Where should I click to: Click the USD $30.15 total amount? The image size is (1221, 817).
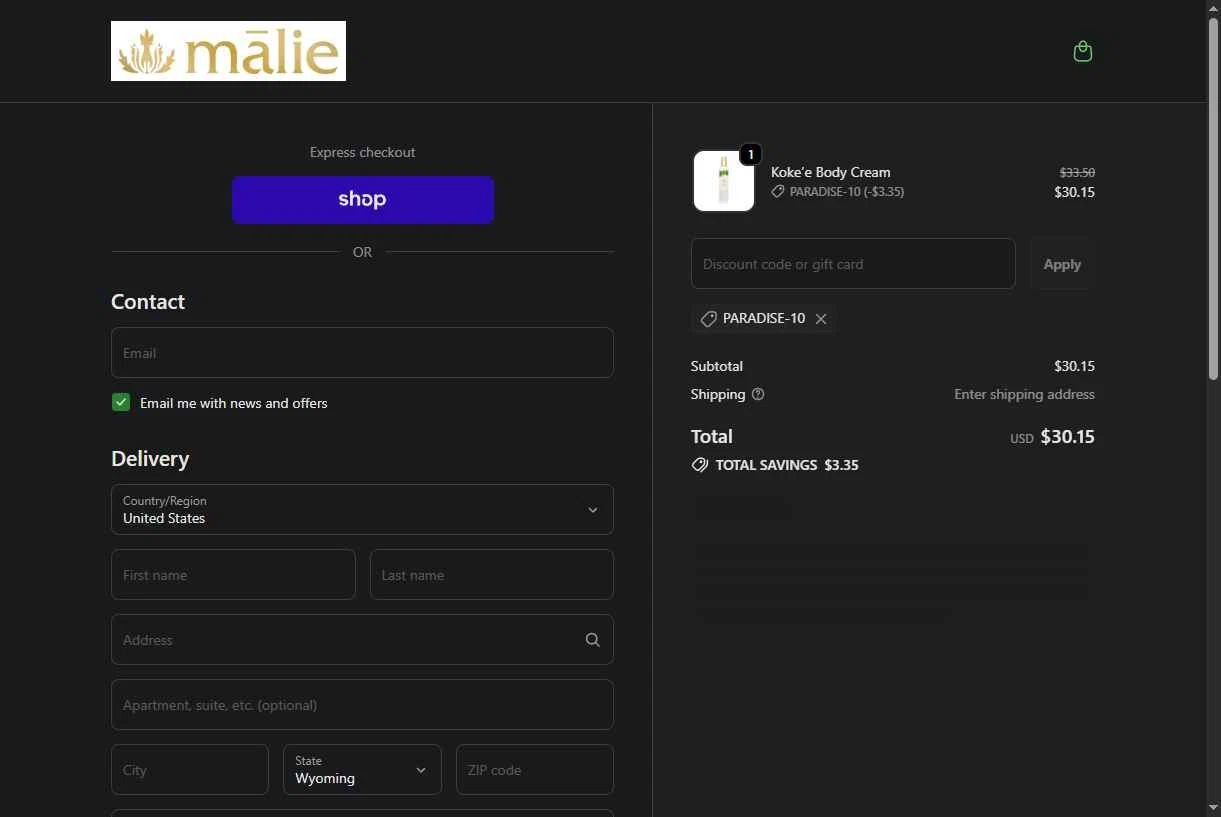pos(1052,437)
